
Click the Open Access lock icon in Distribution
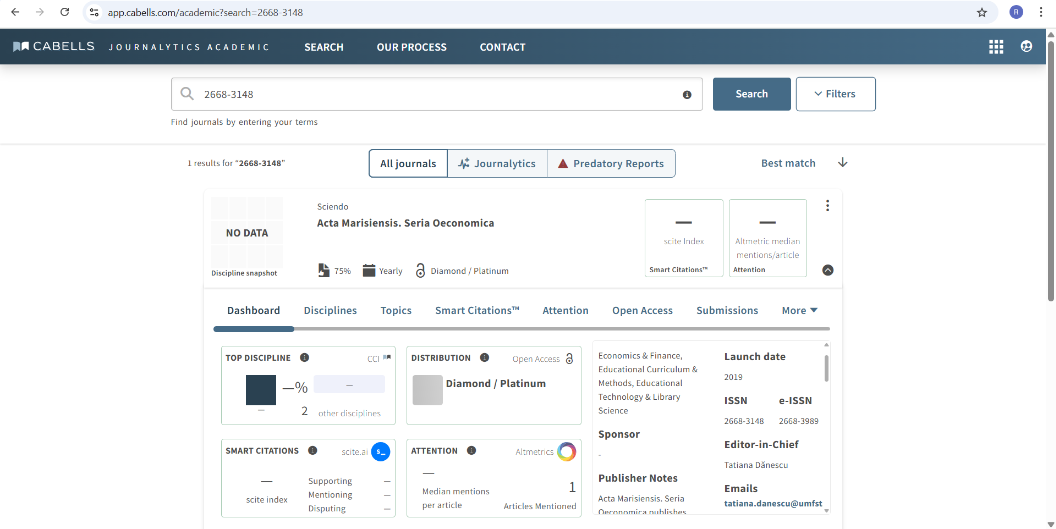coord(569,359)
